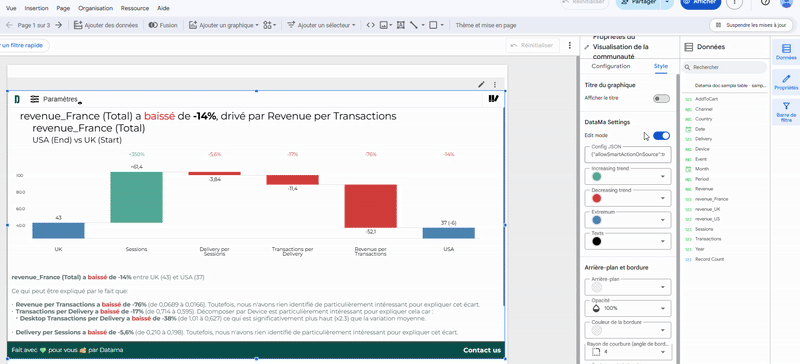The width and height of the screenshot is (800, 364).
Task: Click Ajouter des données button
Action: click(106, 25)
